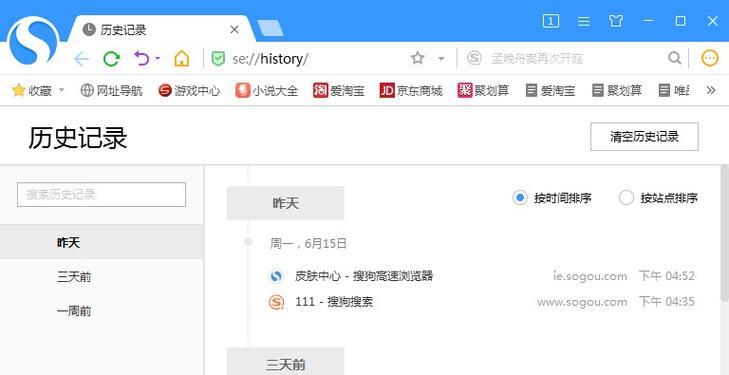Viewport: 729px width, 375px height.
Task: Click the purple undo closed tab icon
Action: pyautogui.click(x=141, y=59)
